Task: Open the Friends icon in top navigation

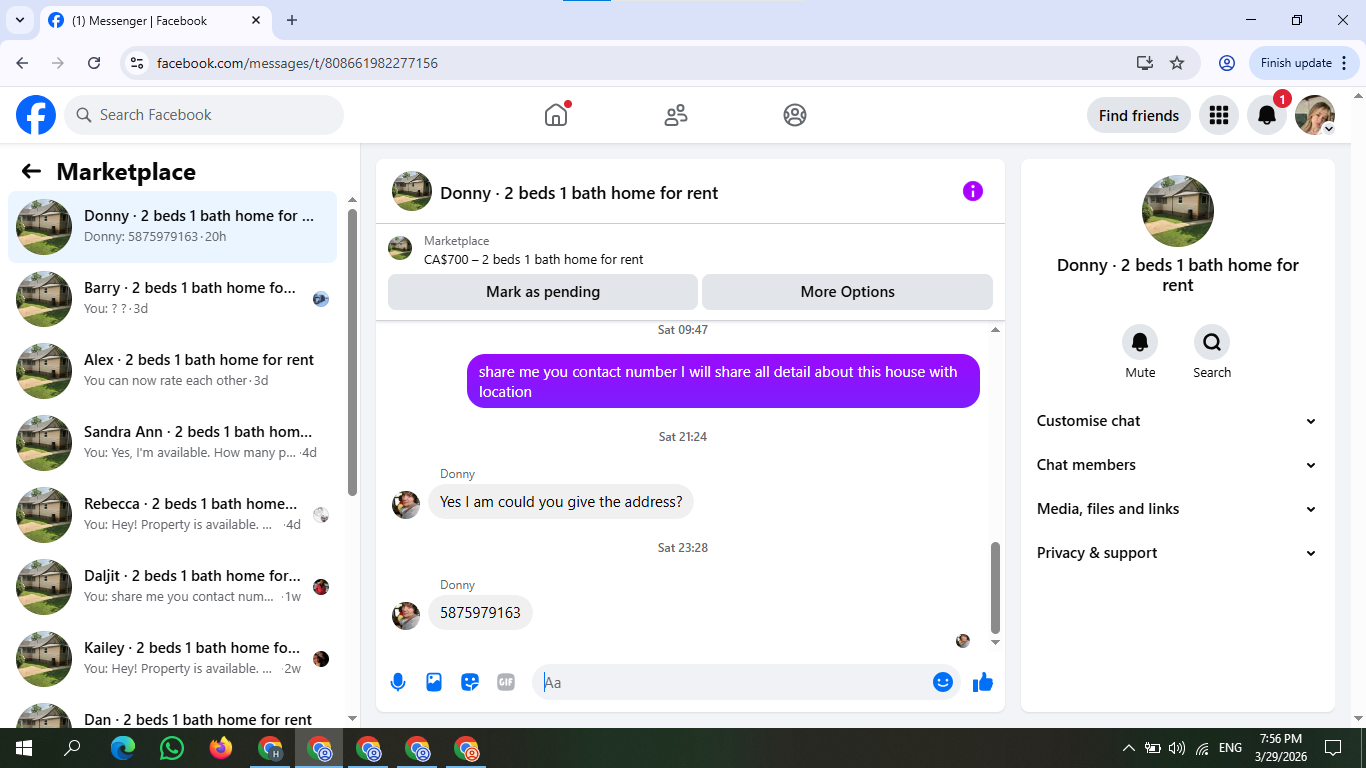Action: point(676,115)
